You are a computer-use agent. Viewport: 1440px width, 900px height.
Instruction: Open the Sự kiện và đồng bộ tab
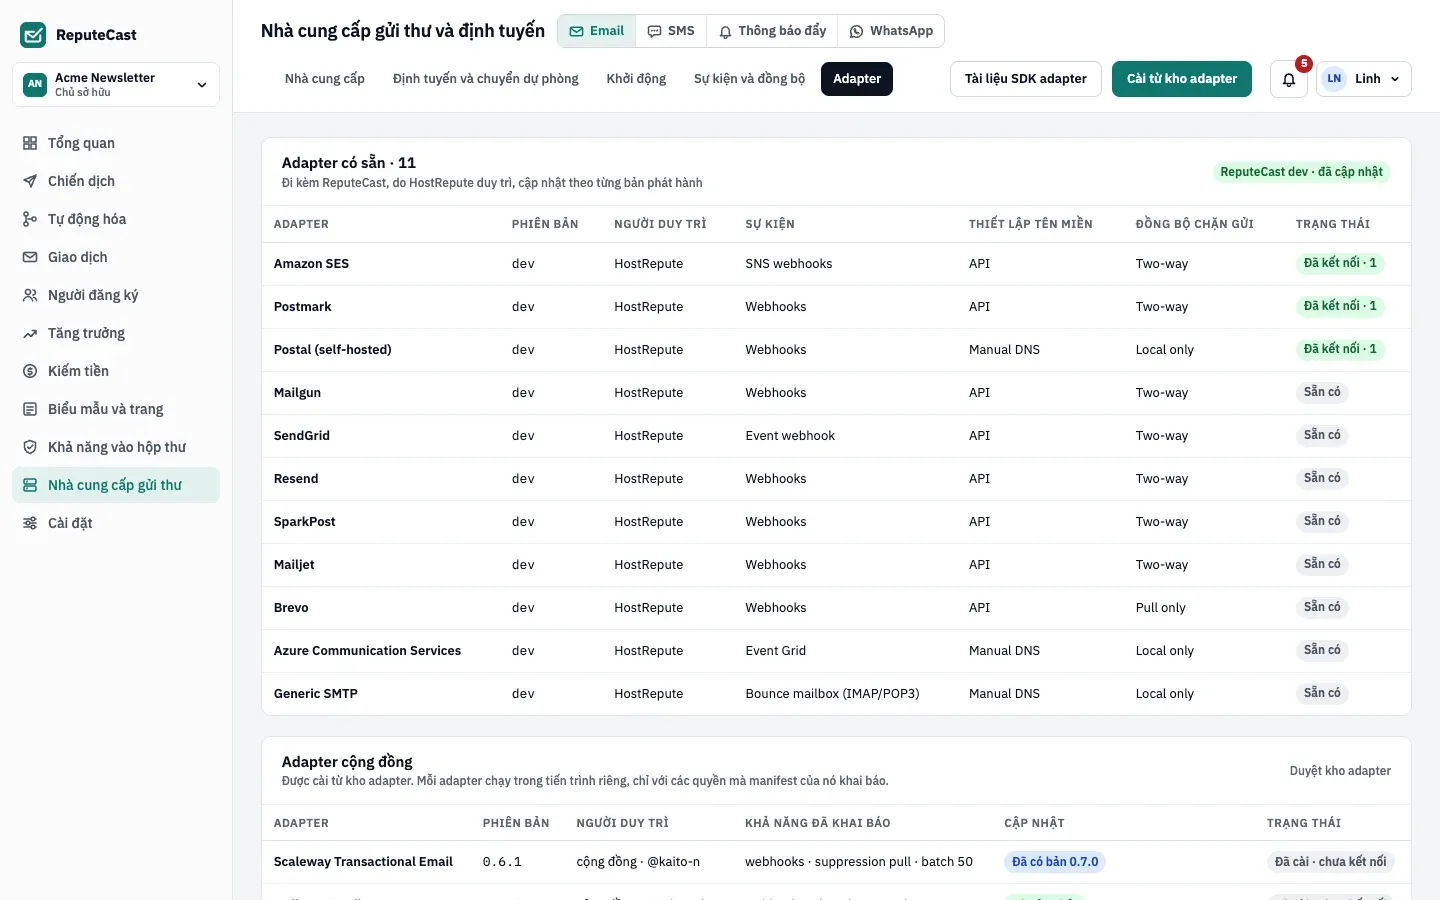pos(750,79)
